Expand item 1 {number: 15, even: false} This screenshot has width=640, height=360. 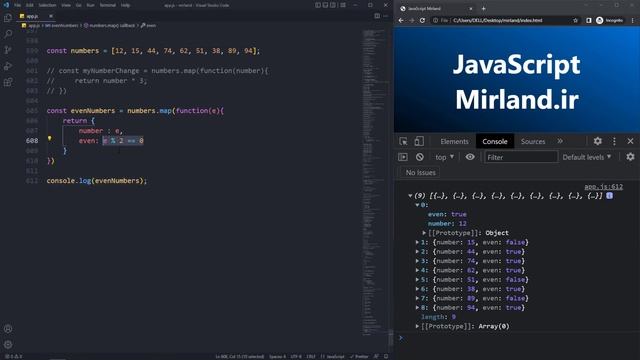[x=417, y=242]
